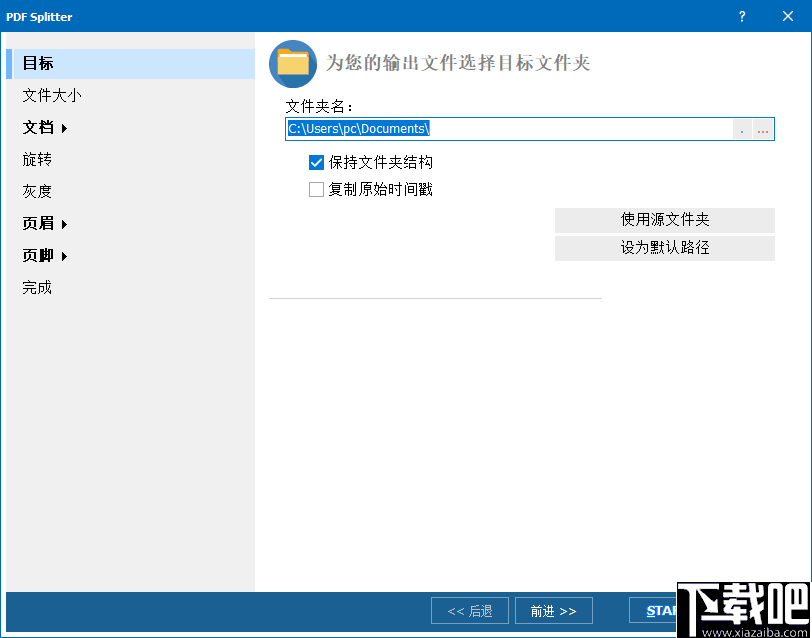Go to the 文件大小 section
This screenshot has width=812, height=638.
point(52,95)
